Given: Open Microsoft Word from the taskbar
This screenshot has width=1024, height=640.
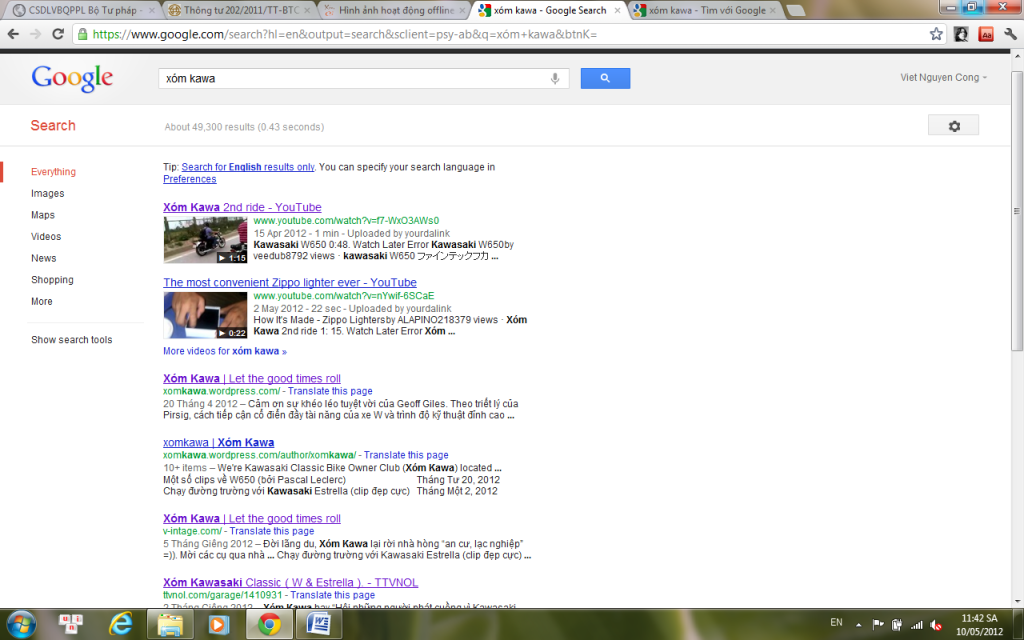Looking at the screenshot, I should pyautogui.click(x=319, y=624).
